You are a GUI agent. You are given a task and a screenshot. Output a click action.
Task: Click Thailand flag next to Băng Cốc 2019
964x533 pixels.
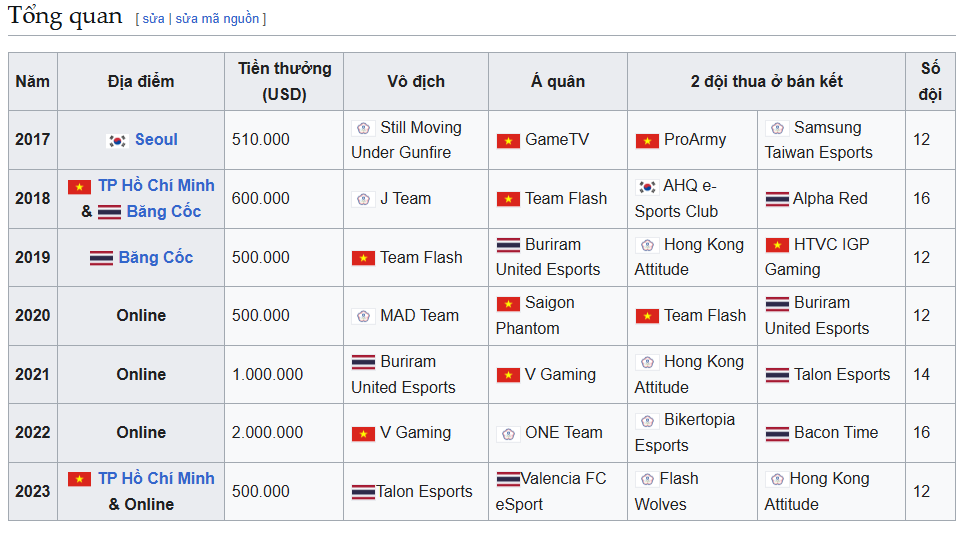pos(101,258)
